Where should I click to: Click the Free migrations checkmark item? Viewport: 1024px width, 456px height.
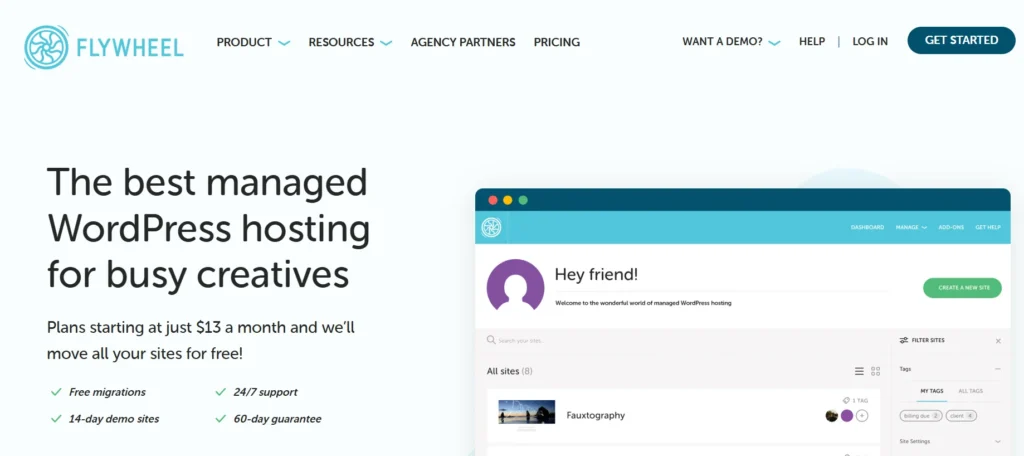pos(98,392)
